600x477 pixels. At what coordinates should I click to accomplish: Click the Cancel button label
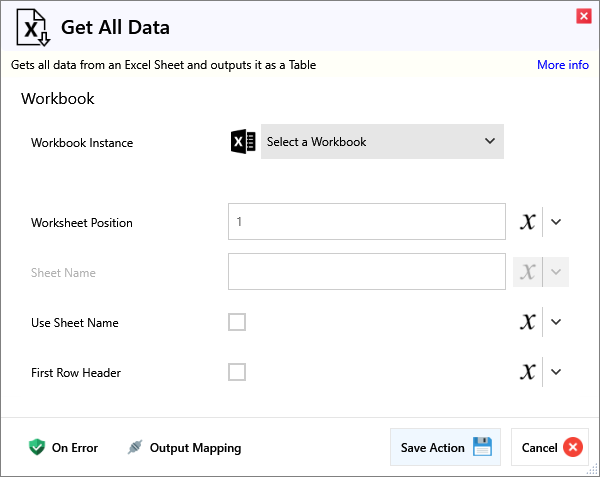[540, 448]
